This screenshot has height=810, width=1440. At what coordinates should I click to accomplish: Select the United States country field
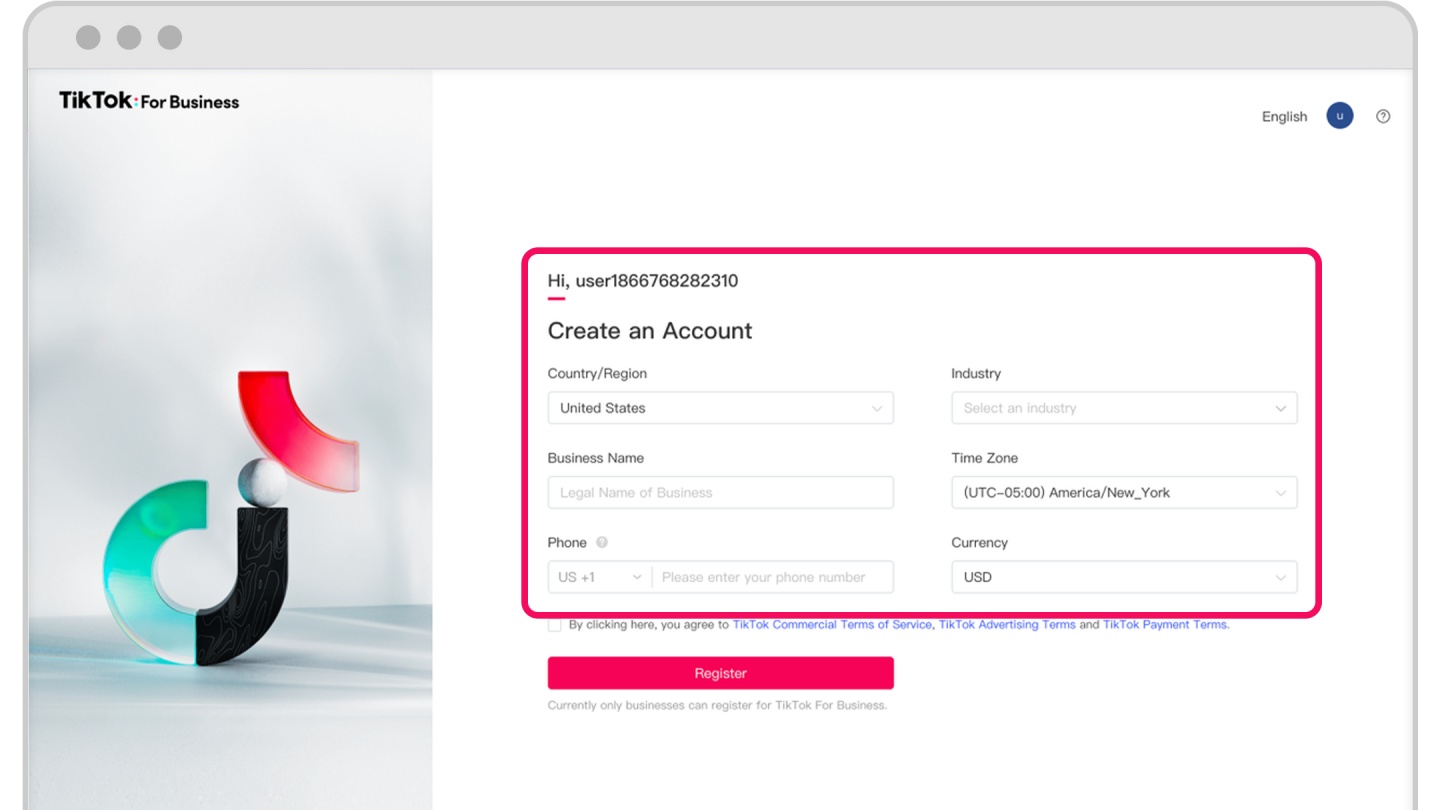click(710, 408)
